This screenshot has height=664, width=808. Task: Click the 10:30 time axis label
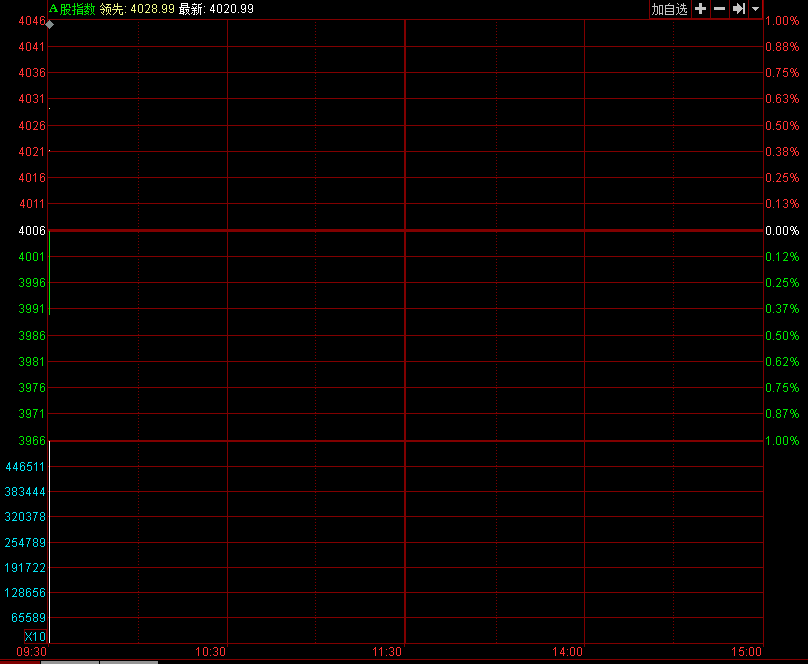click(209, 652)
